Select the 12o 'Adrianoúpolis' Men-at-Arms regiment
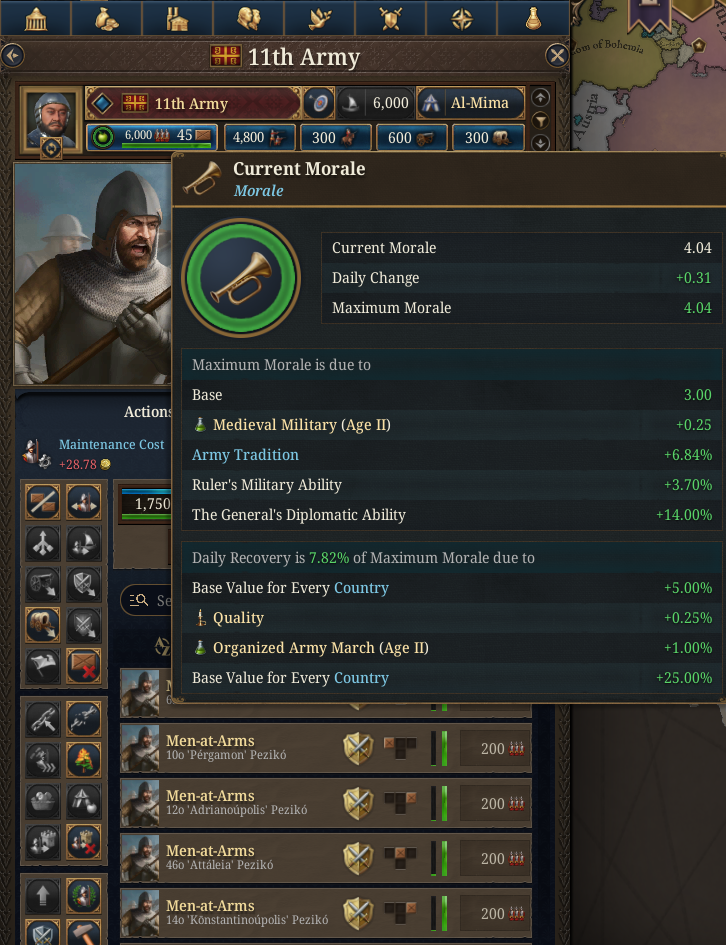This screenshot has height=945, width=726. [325, 803]
